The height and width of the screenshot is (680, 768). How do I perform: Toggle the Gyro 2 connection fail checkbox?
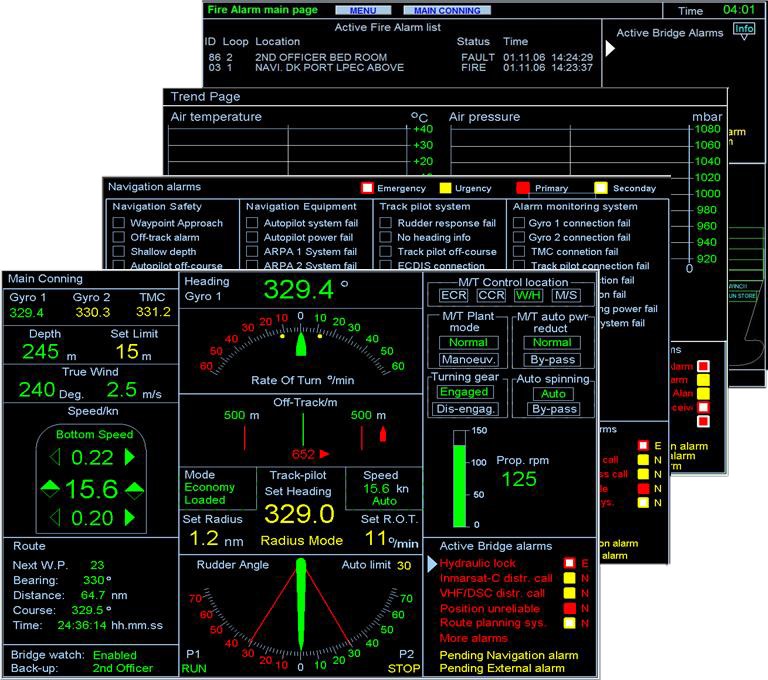(x=519, y=237)
